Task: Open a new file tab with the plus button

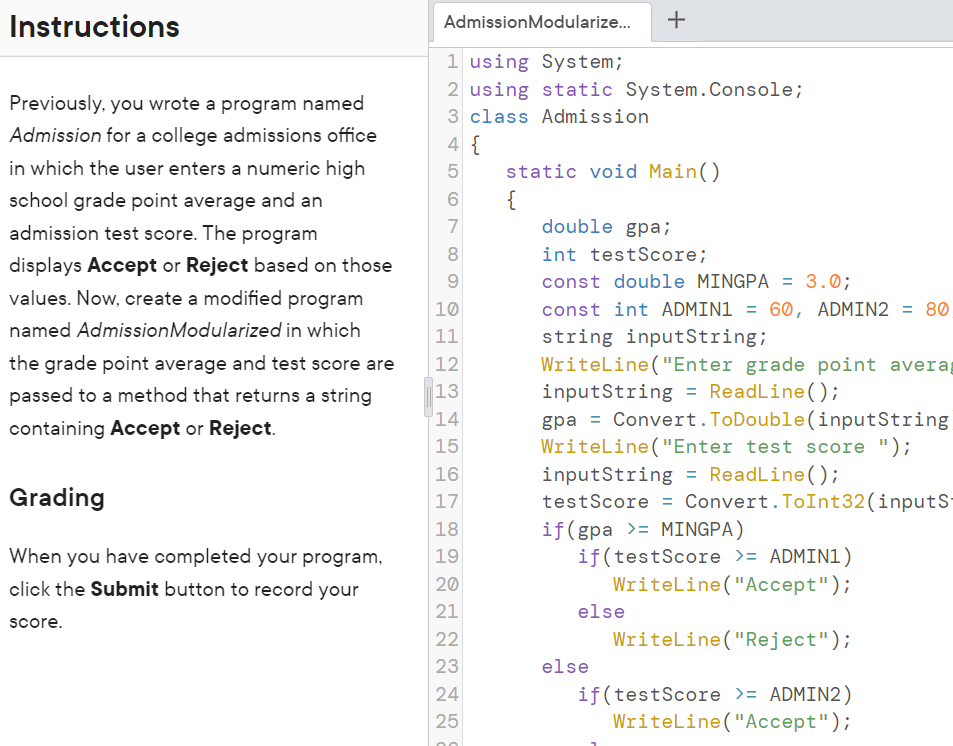Action: point(676,20)
